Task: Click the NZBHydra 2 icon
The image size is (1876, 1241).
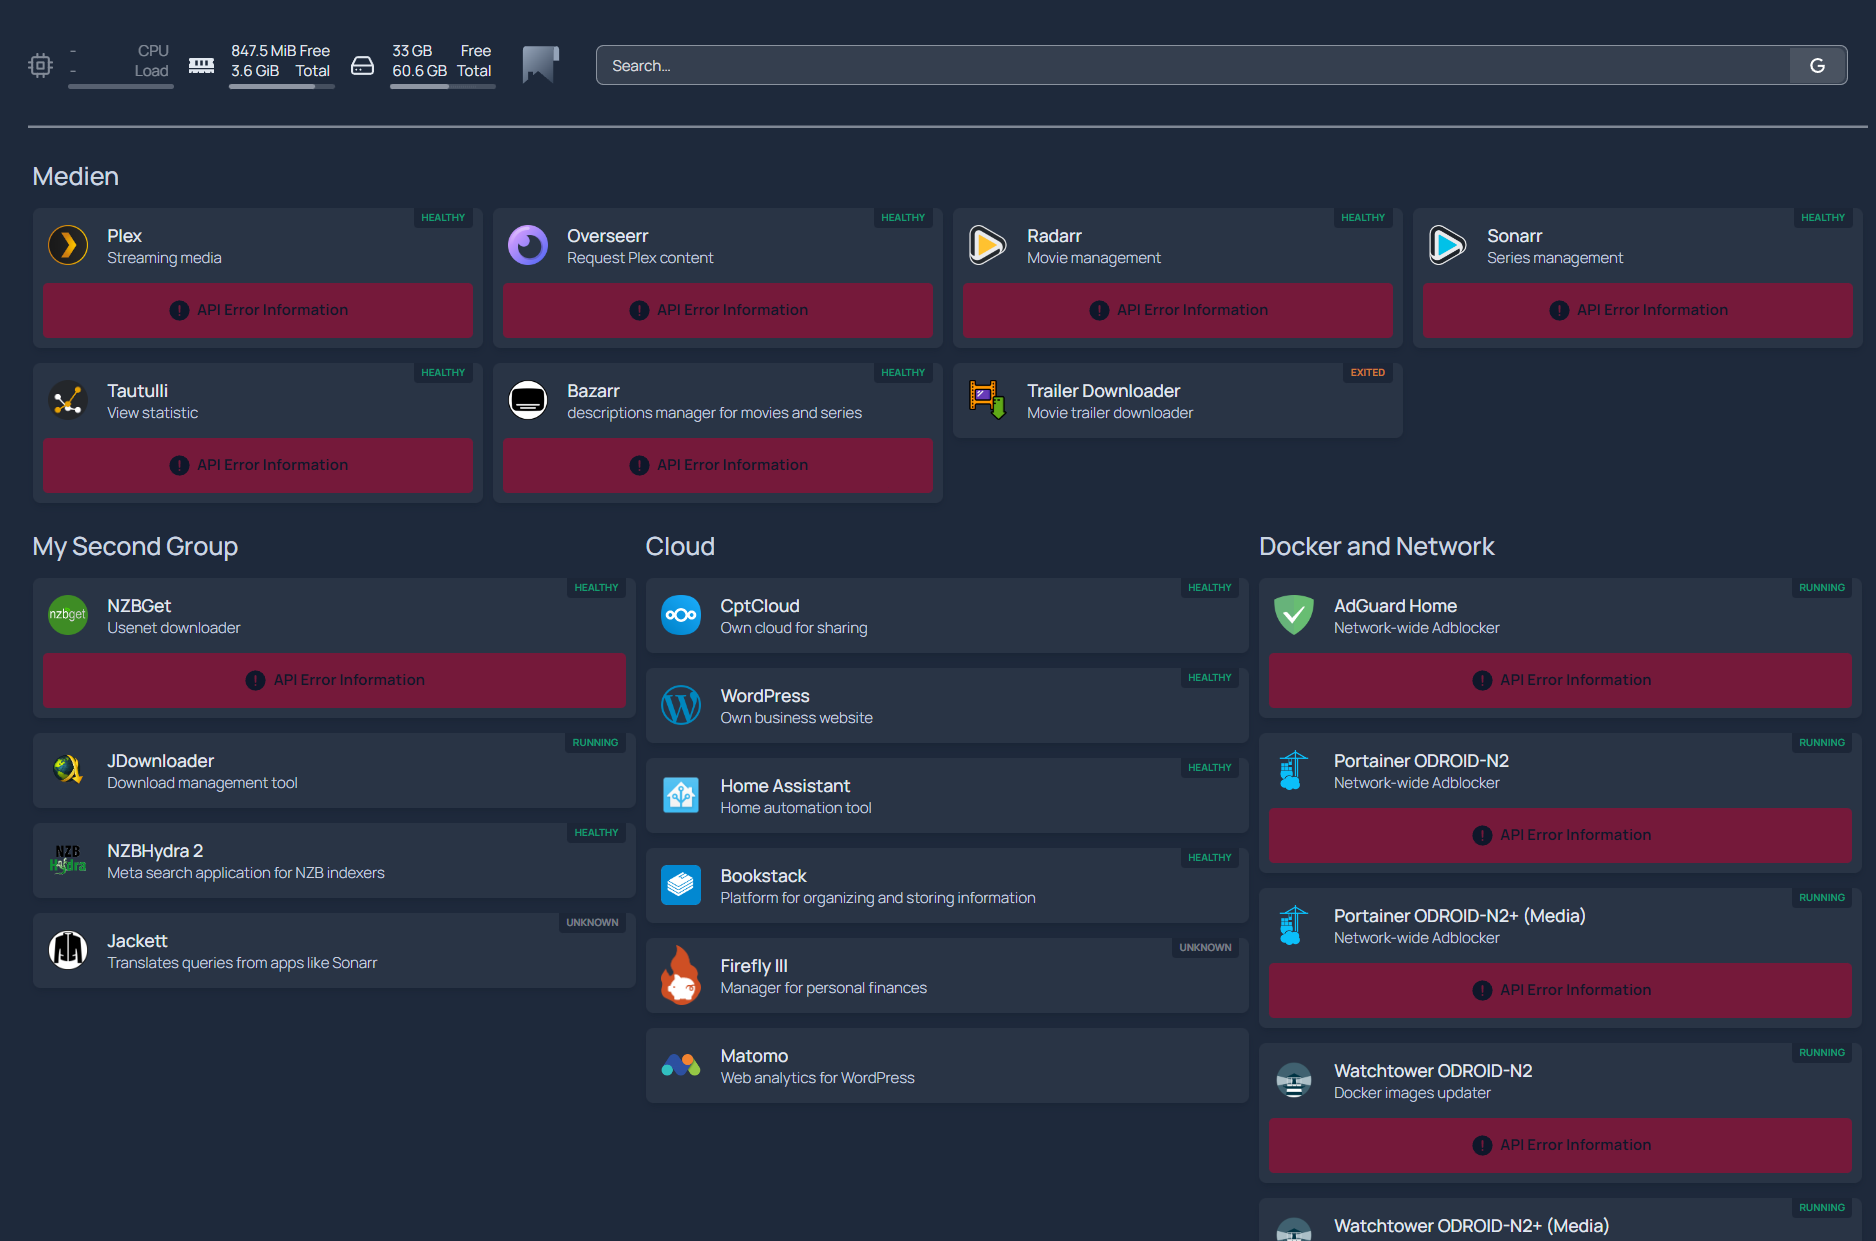Action: point(68,860)
